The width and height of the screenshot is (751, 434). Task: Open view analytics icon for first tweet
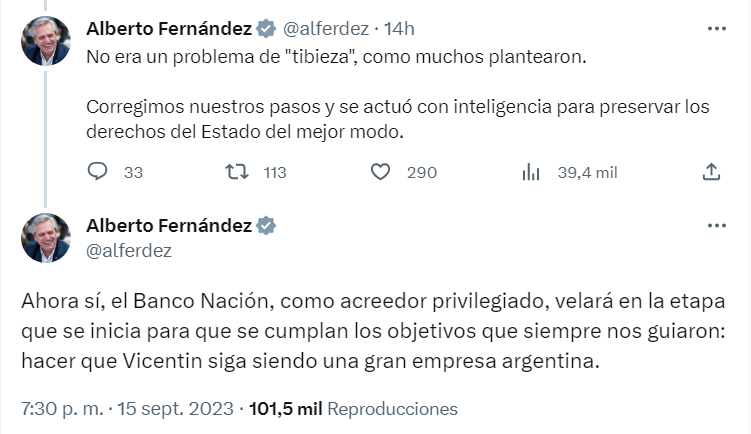coord(531,172)
